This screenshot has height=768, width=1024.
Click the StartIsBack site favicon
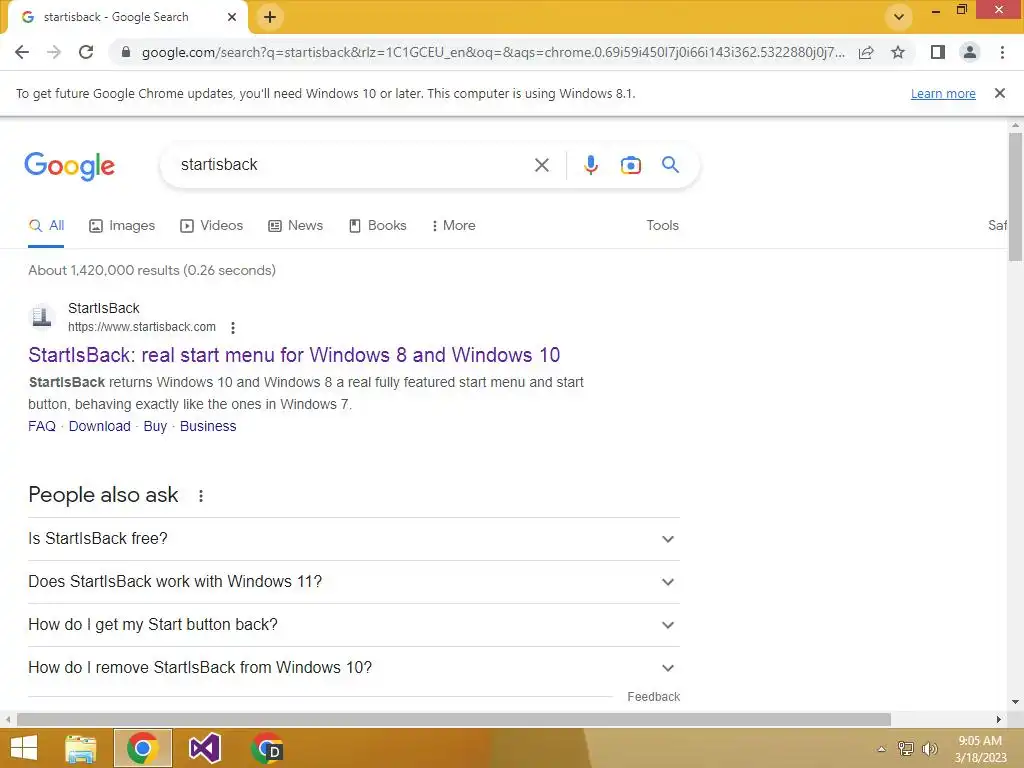click(42, 317)
